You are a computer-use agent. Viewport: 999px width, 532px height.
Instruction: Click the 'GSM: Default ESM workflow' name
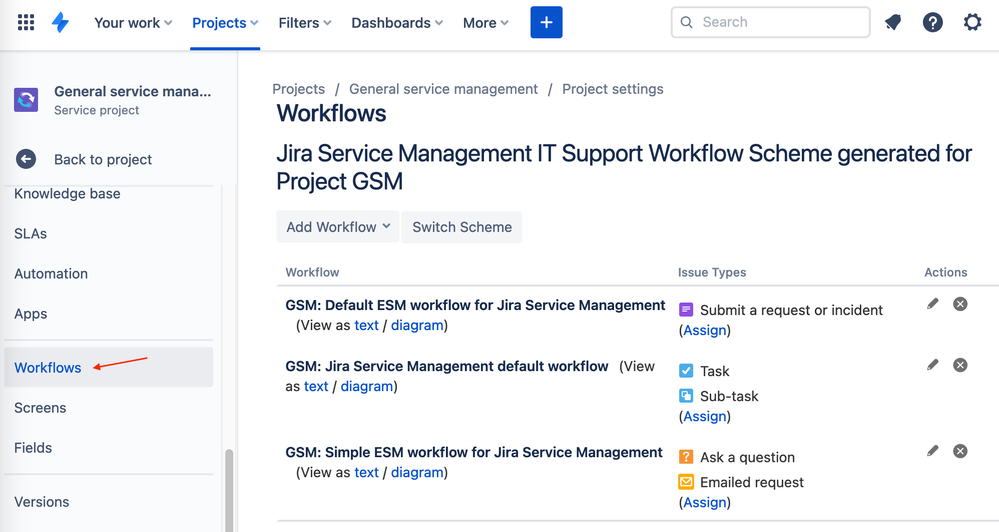(x=475, y=305)
